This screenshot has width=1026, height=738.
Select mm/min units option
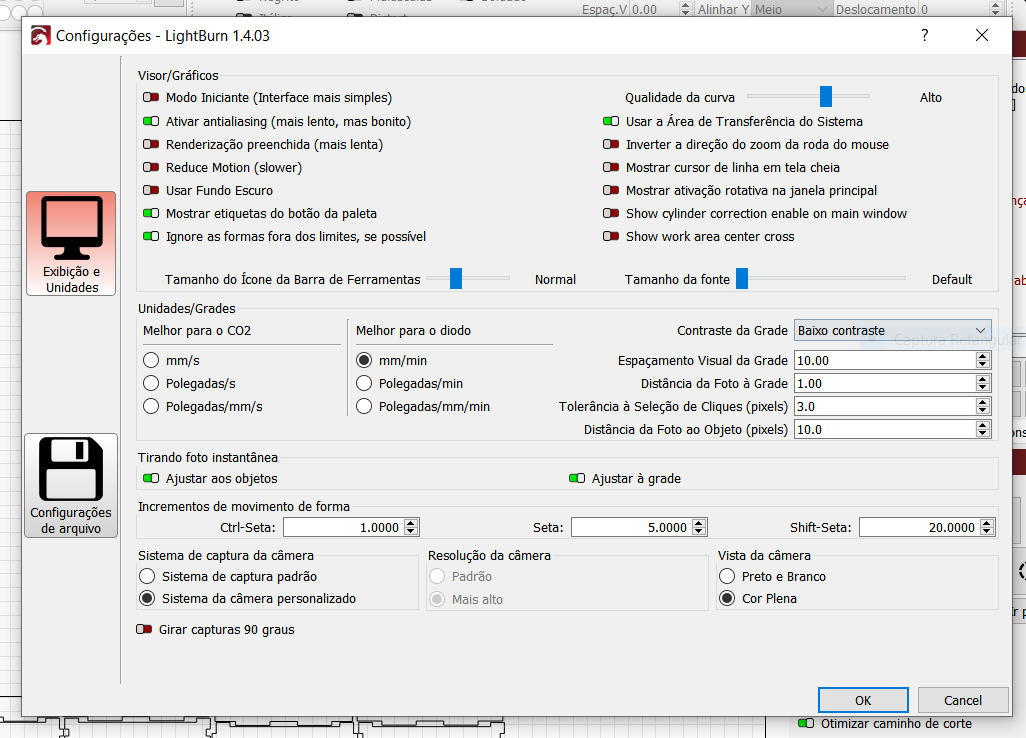[364, 360]
